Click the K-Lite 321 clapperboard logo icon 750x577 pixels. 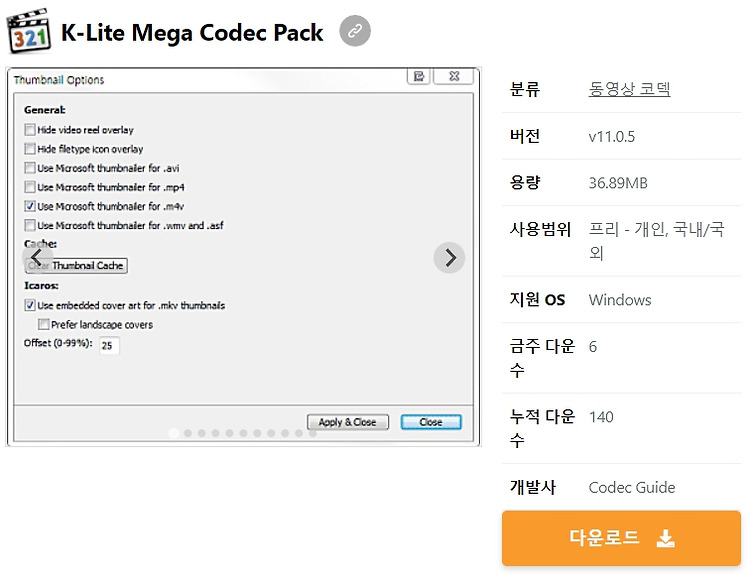point(28,31)
